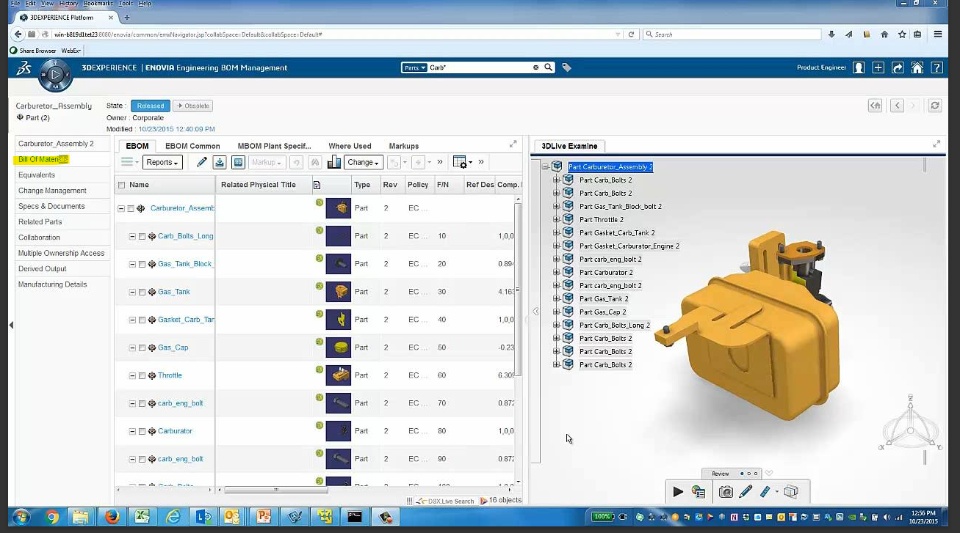Open table settings gear icon

click(460, 162)
